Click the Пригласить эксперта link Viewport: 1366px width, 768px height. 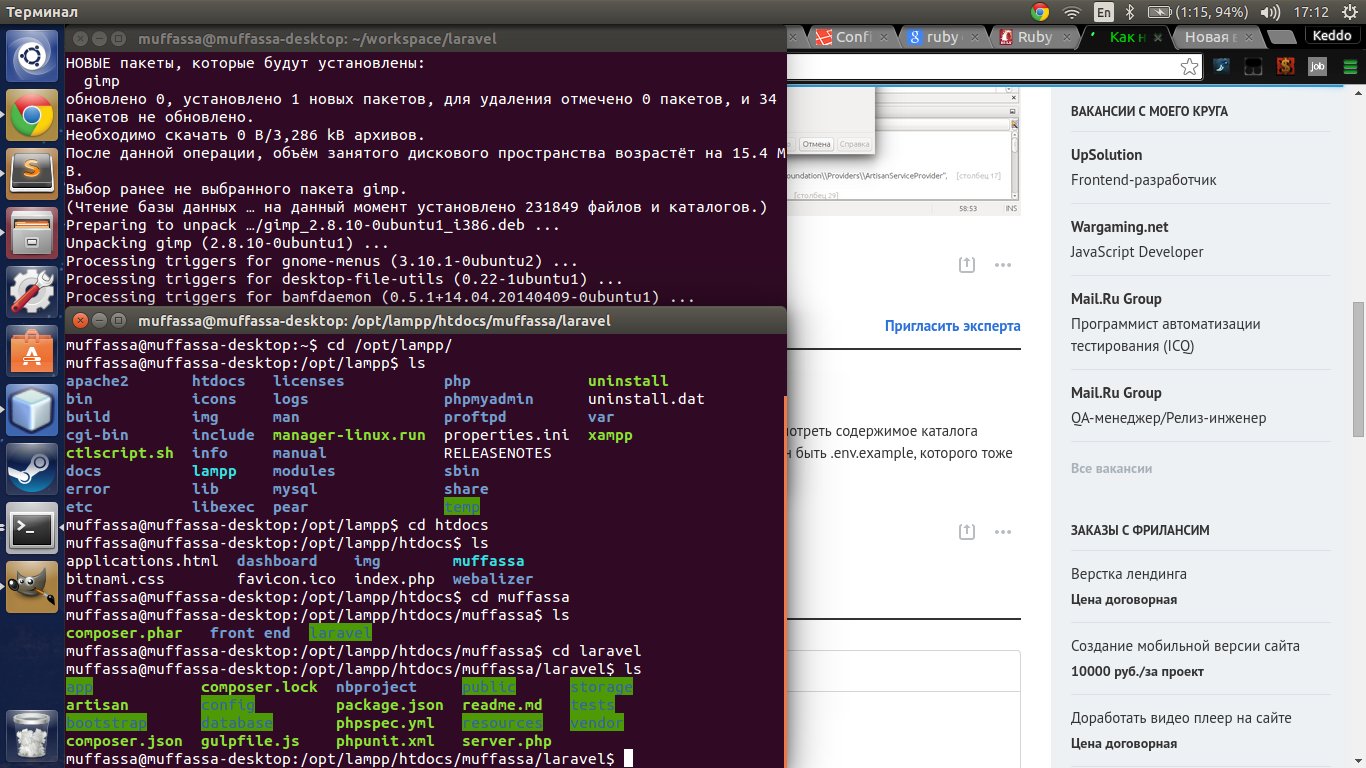(952, 326)
